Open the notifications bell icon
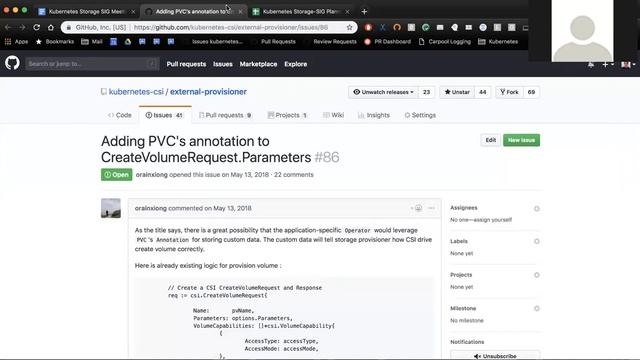Screen dimensions: 640x360 click(x=591, y=64)
